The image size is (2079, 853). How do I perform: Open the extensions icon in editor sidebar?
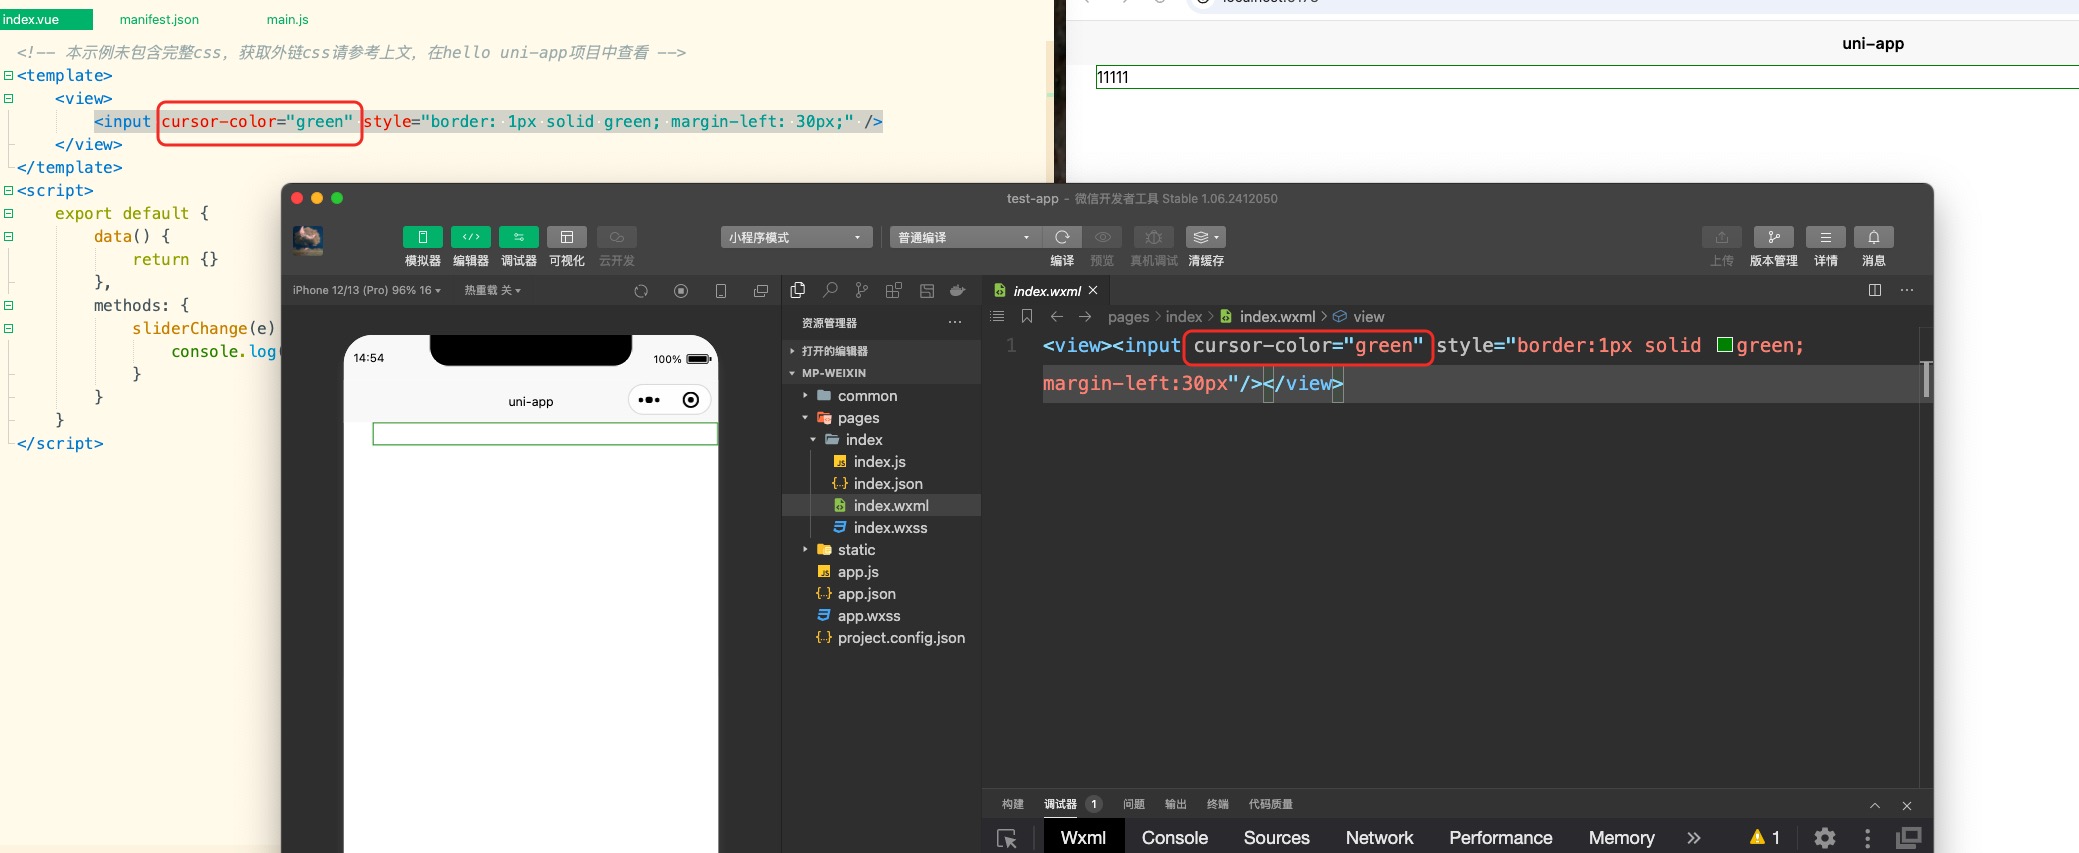pyautogui.click(x=894, y=290)
